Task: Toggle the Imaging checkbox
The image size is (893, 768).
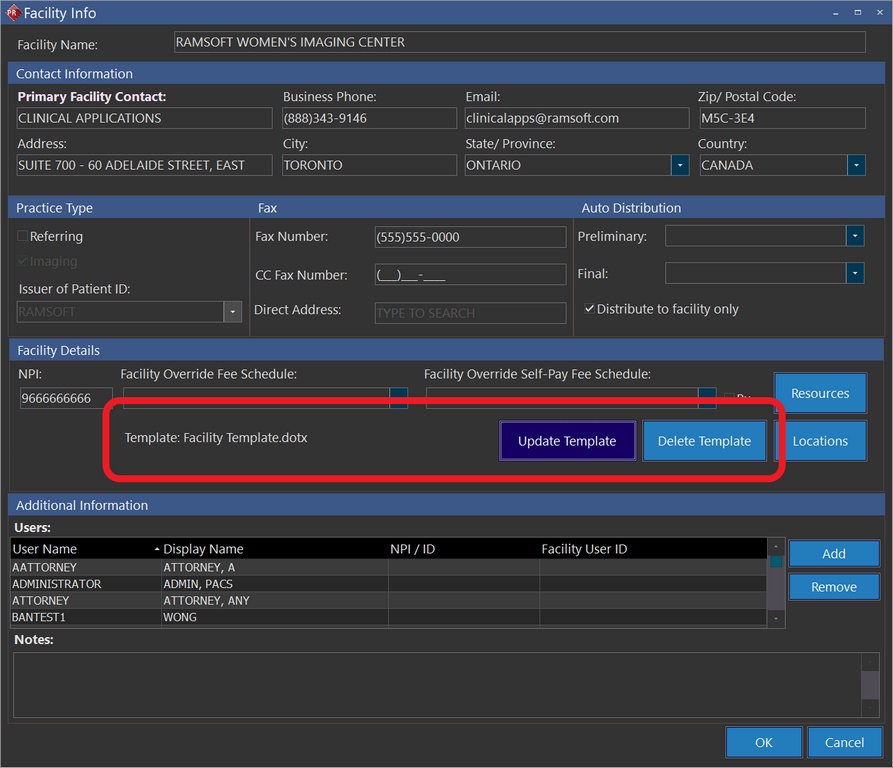Action: coord(23,262)
